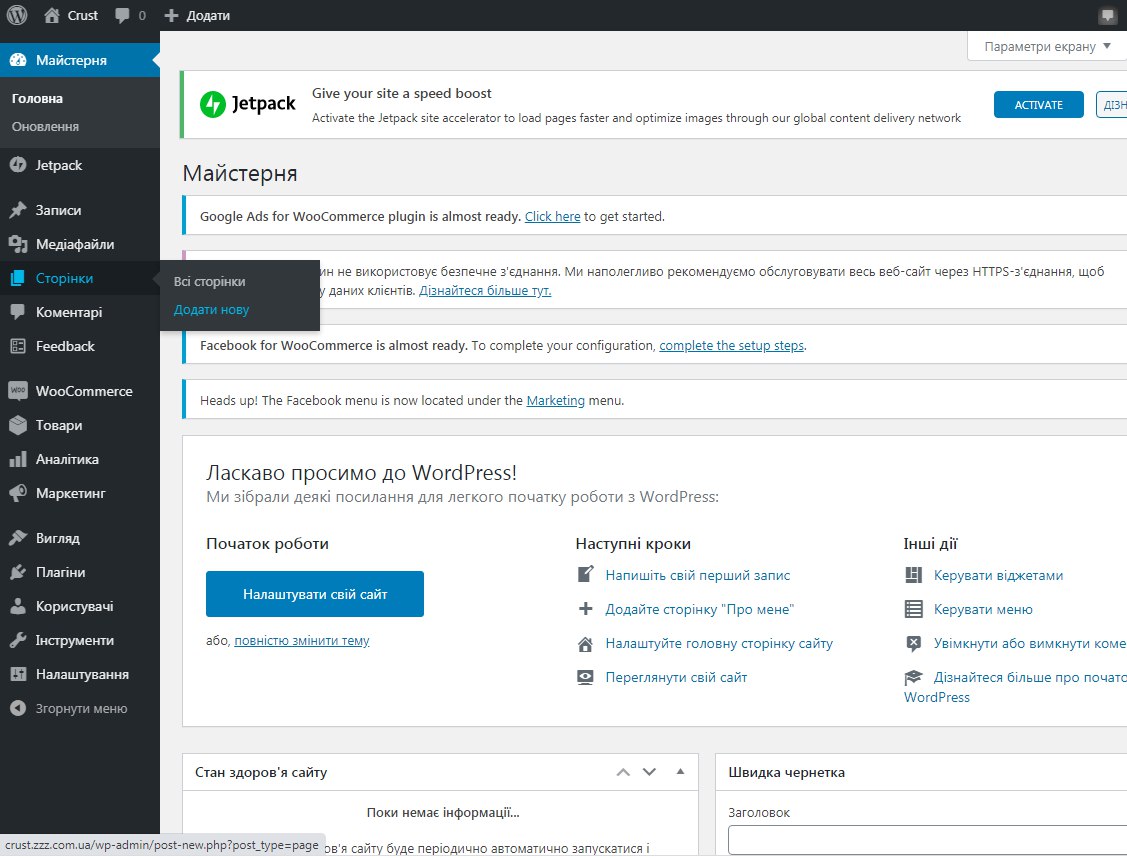Click the Маркетинг megaphone icon
This screenshot has height=858, width=1127.
(x=18, y=493)
